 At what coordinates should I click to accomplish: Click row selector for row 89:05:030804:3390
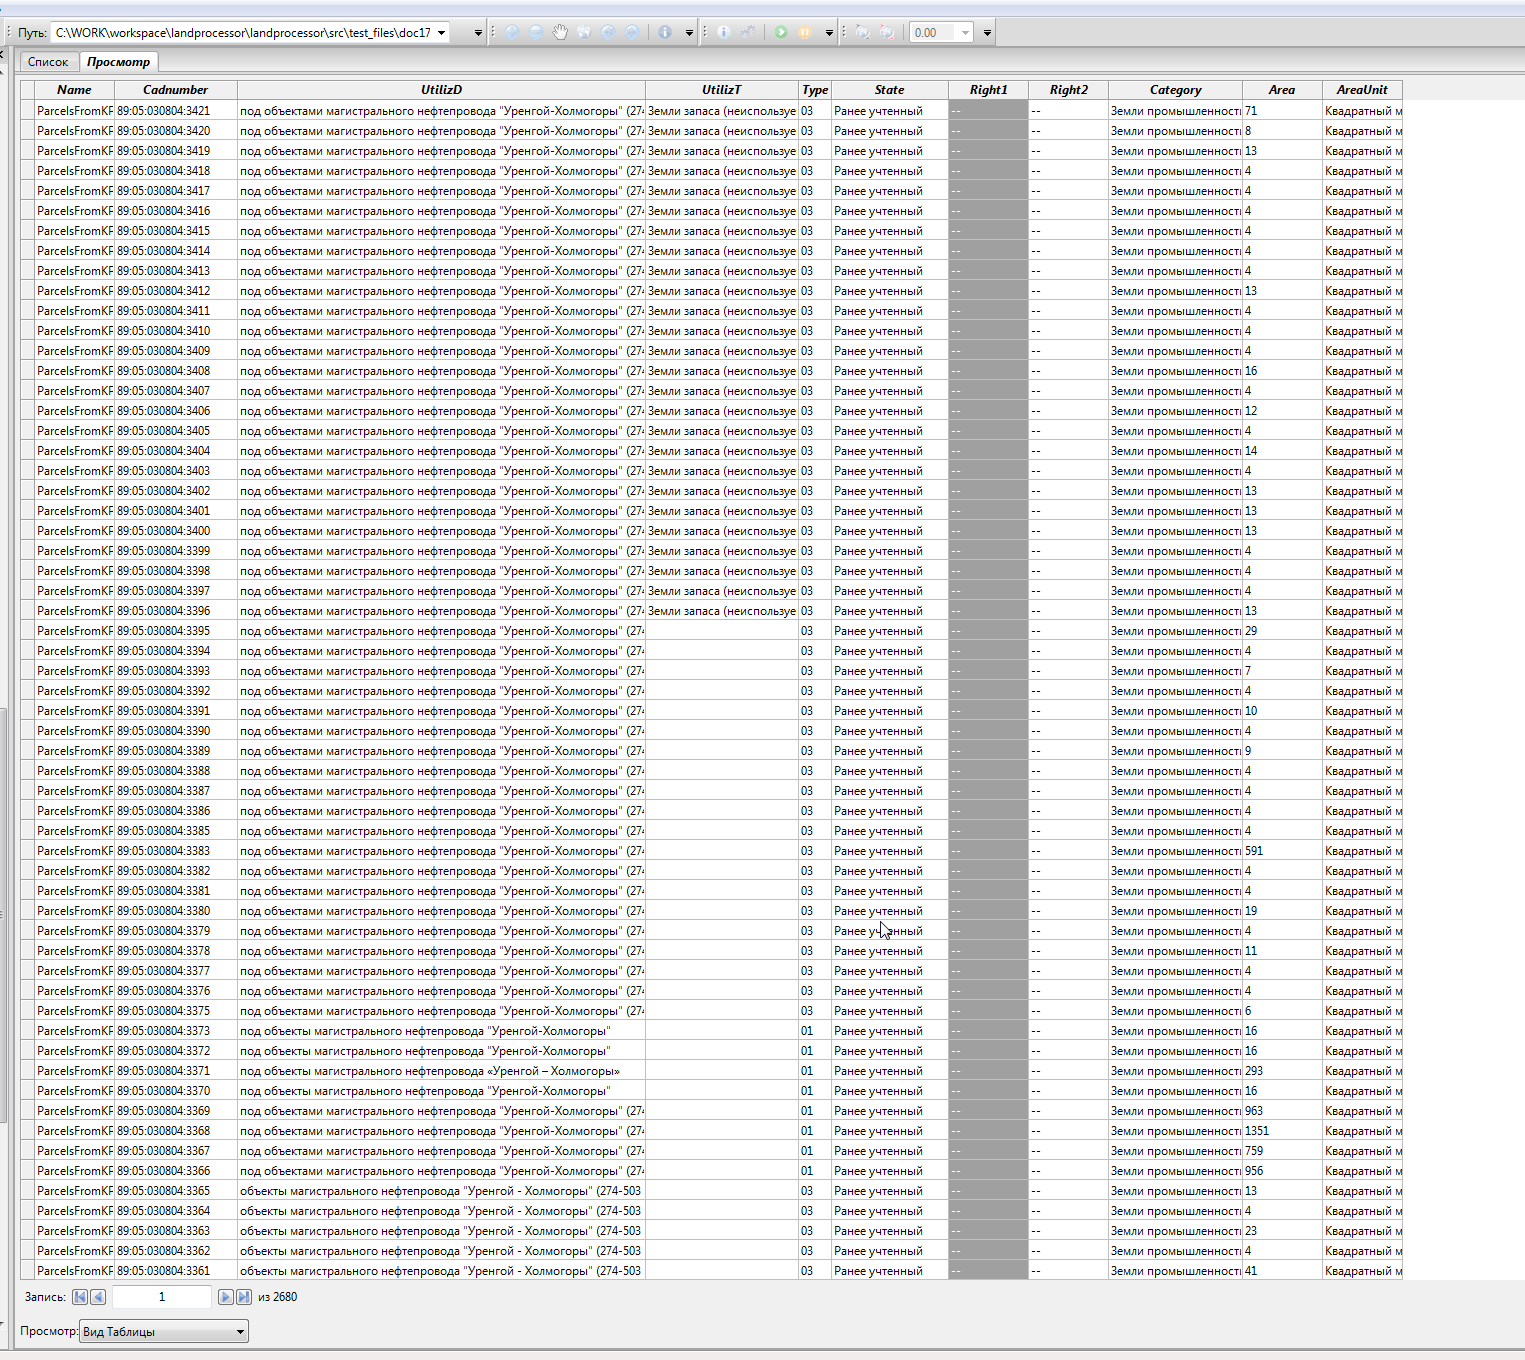coord(27,731)
